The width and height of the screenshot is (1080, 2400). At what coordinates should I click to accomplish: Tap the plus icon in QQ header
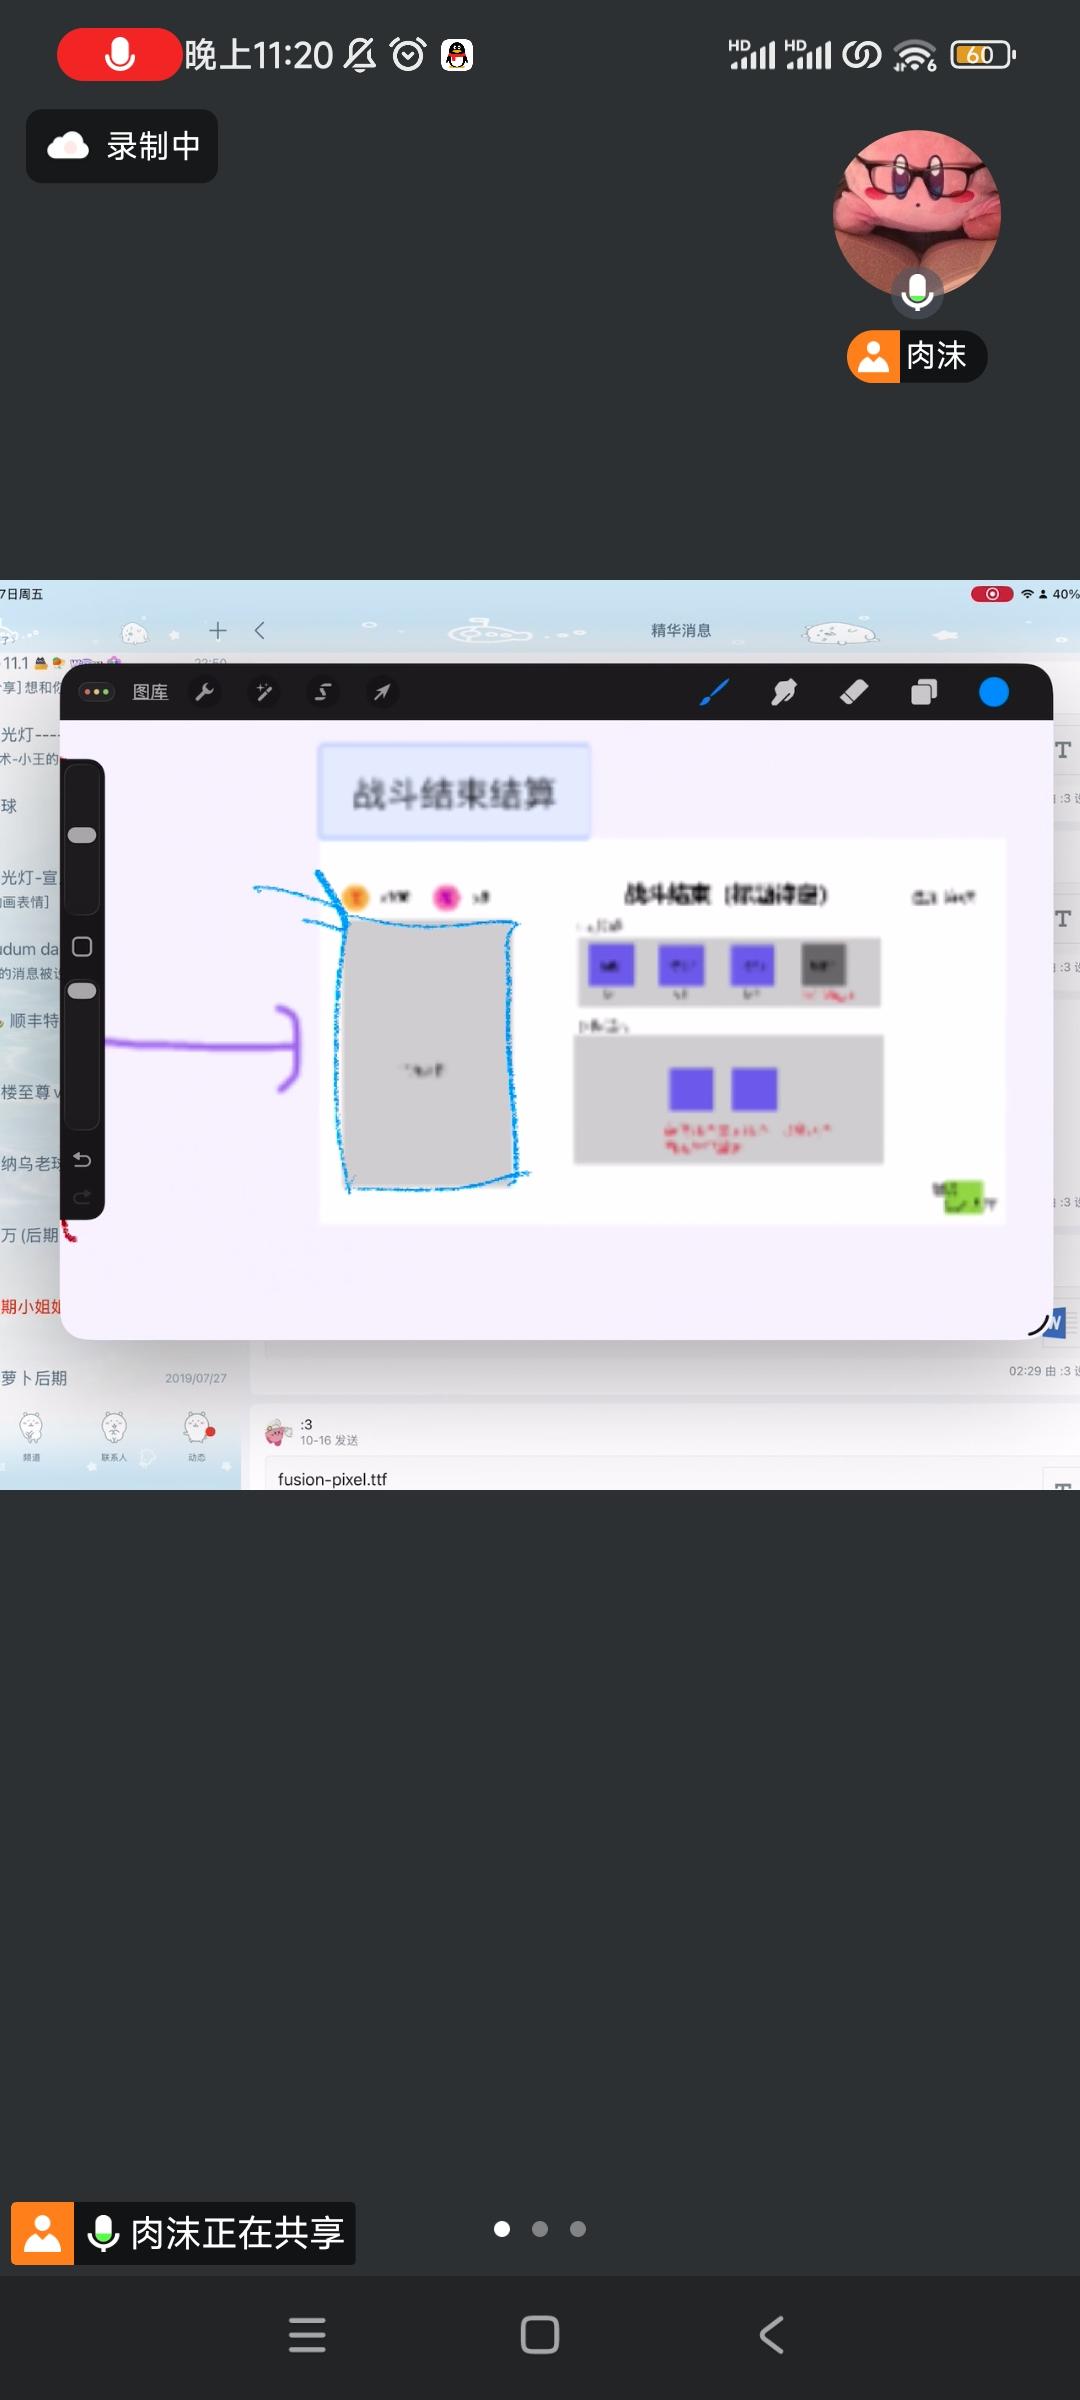coord(218,630)
